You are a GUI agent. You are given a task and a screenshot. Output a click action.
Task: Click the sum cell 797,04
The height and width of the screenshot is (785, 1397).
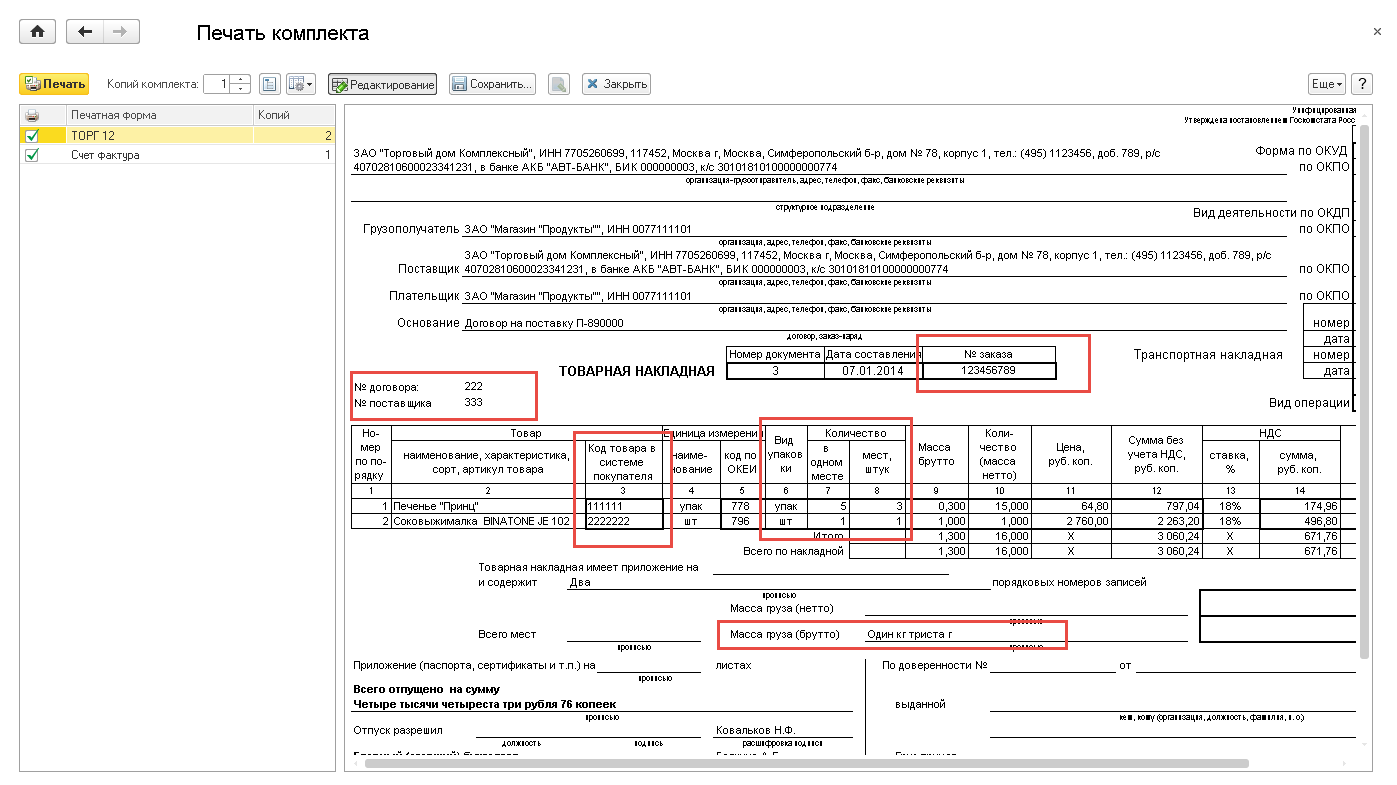[x=1157, y=506]
